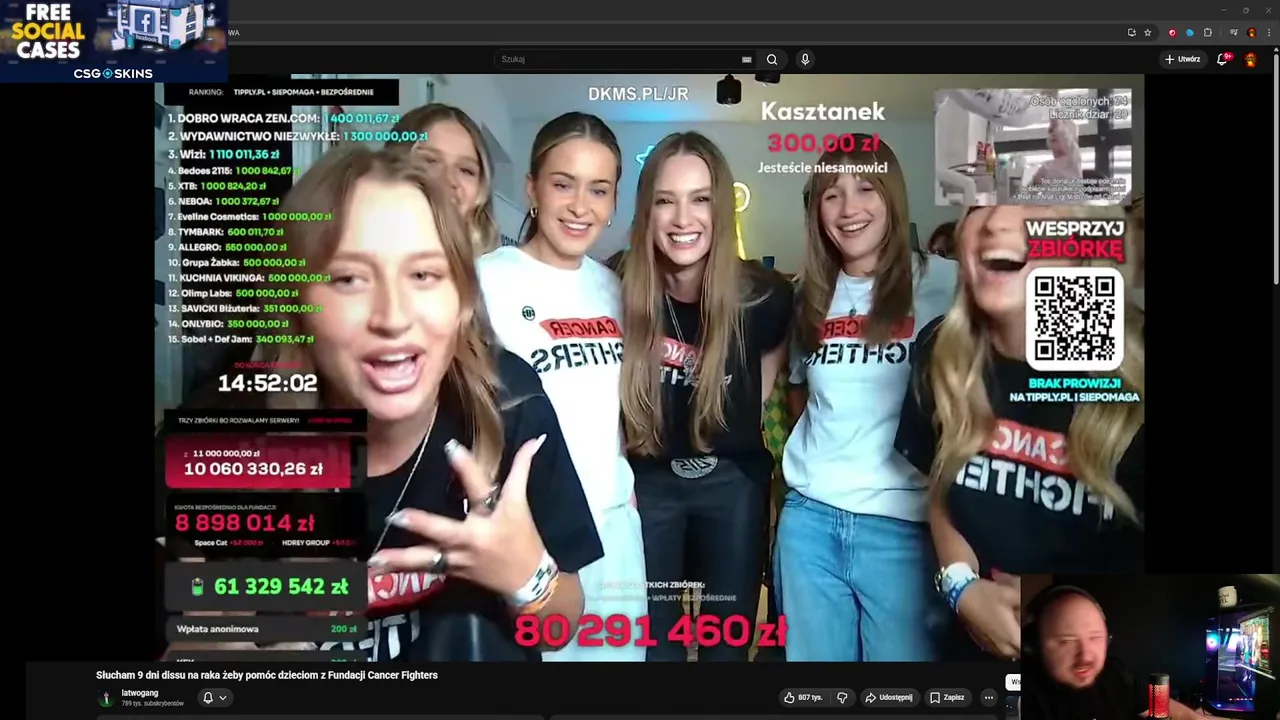Click the QR code in the video
Image resolution: width=1280 pixels, height=720 pixels.
[1074, 319]
